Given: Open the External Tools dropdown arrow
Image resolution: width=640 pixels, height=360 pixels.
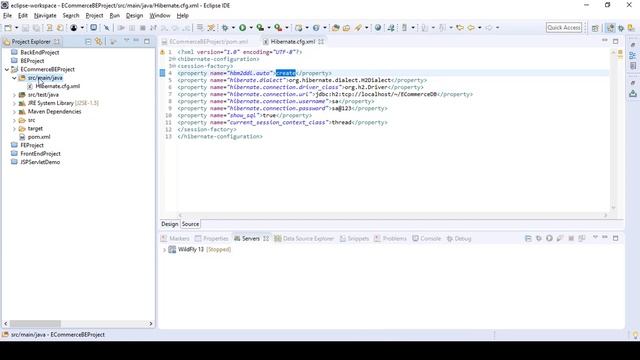Looking at the screenshot, I should (287, 28).
